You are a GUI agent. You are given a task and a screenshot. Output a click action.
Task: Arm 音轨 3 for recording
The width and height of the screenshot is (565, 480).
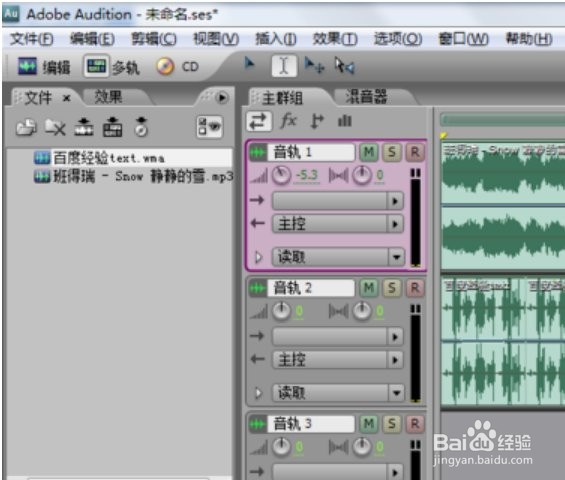pos(415,424)
